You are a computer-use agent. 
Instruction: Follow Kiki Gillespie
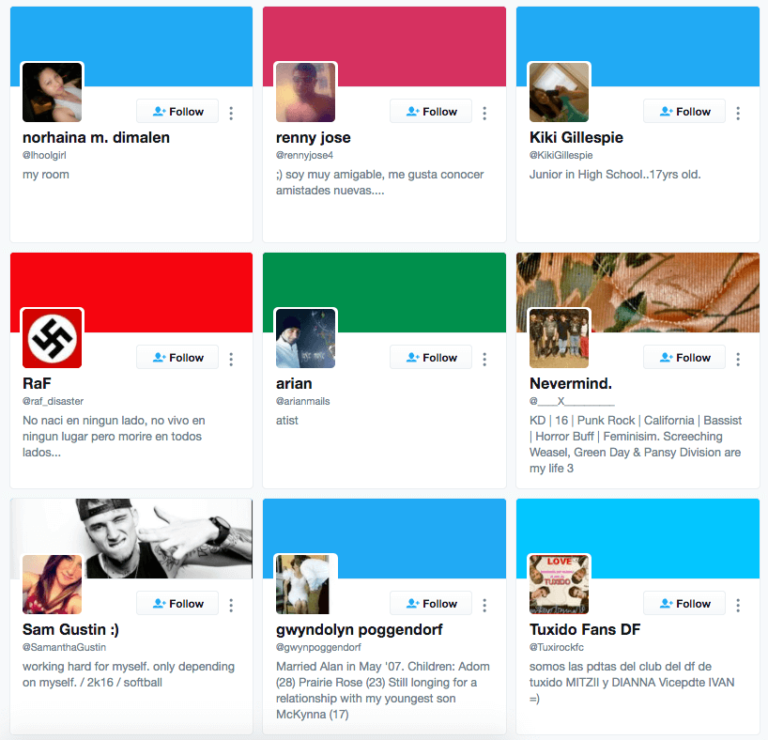point(684,111)
